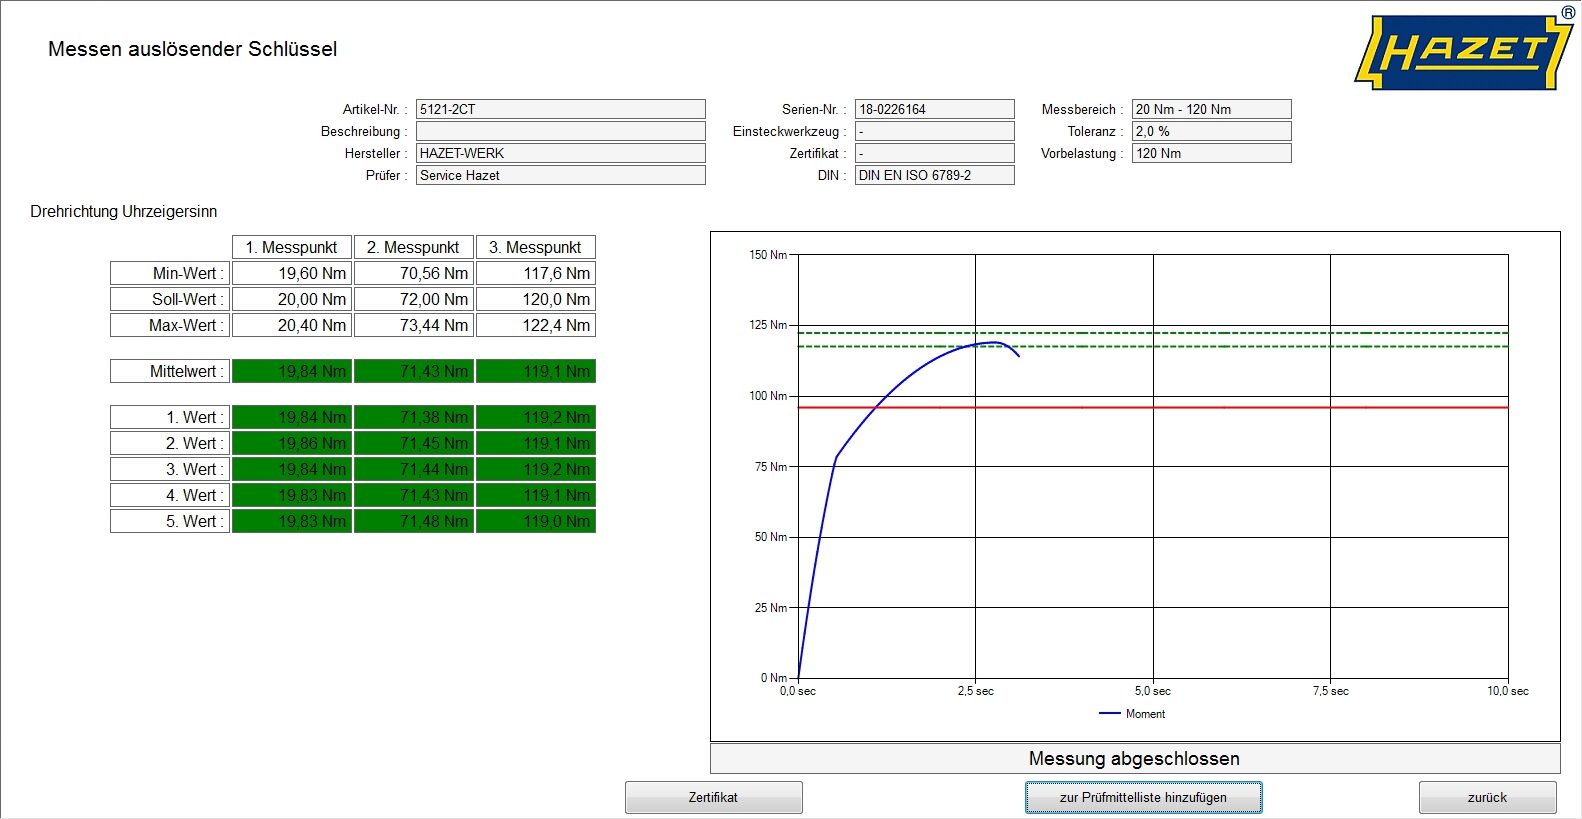The image size is (1582, 819).
Task: Click the Einsteckwerkzeug input field
Action: tap(934, 131)
